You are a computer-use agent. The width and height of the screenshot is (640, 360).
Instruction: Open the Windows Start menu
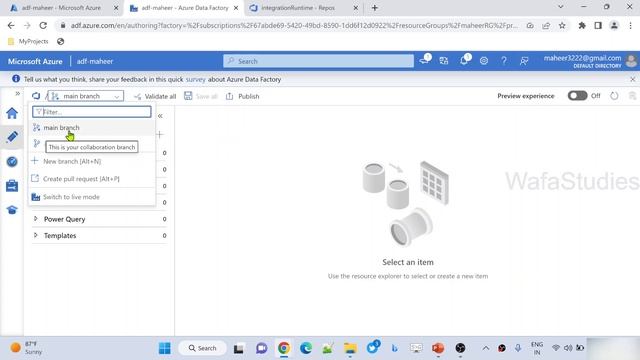(x=165, y=348)
